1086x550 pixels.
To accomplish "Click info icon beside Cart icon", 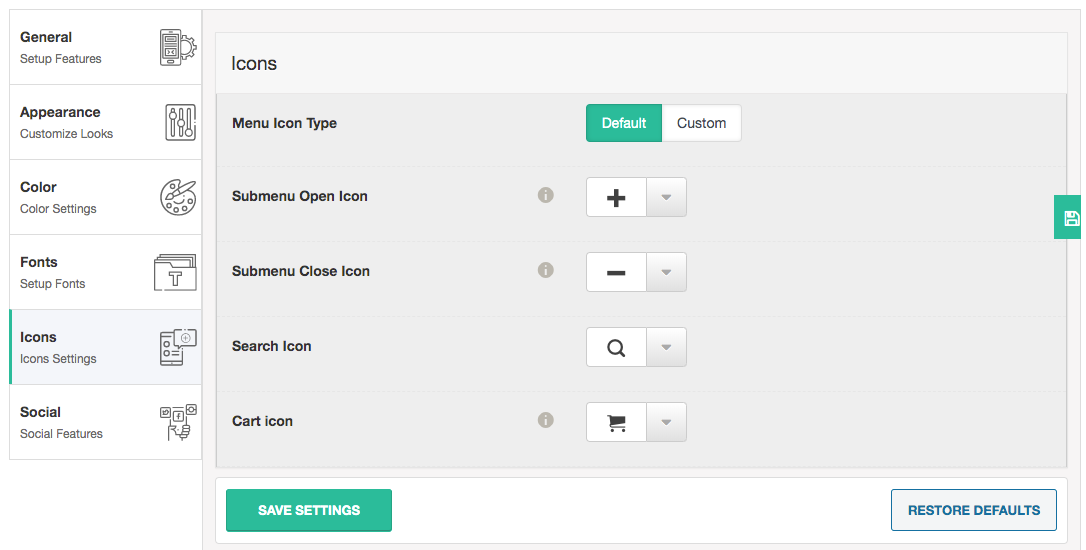I will pyautogui.click(x=546, y=420).
